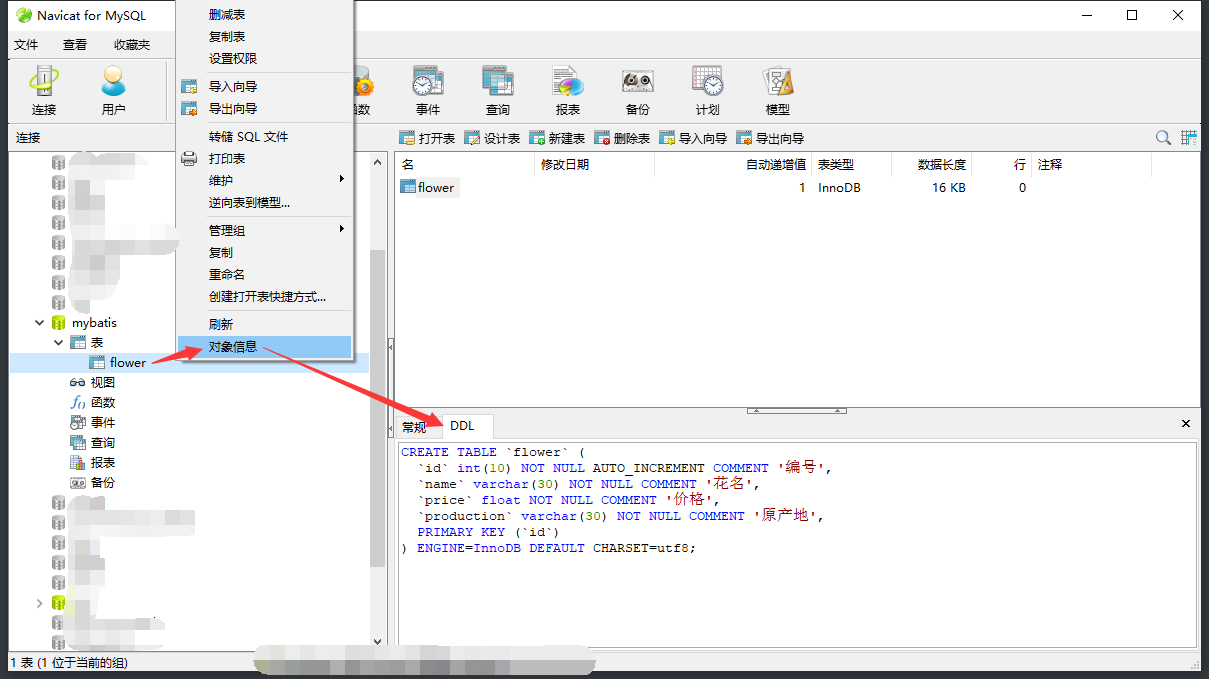
Task: Close the object information panel
Action: click(x=1186, y=424)
